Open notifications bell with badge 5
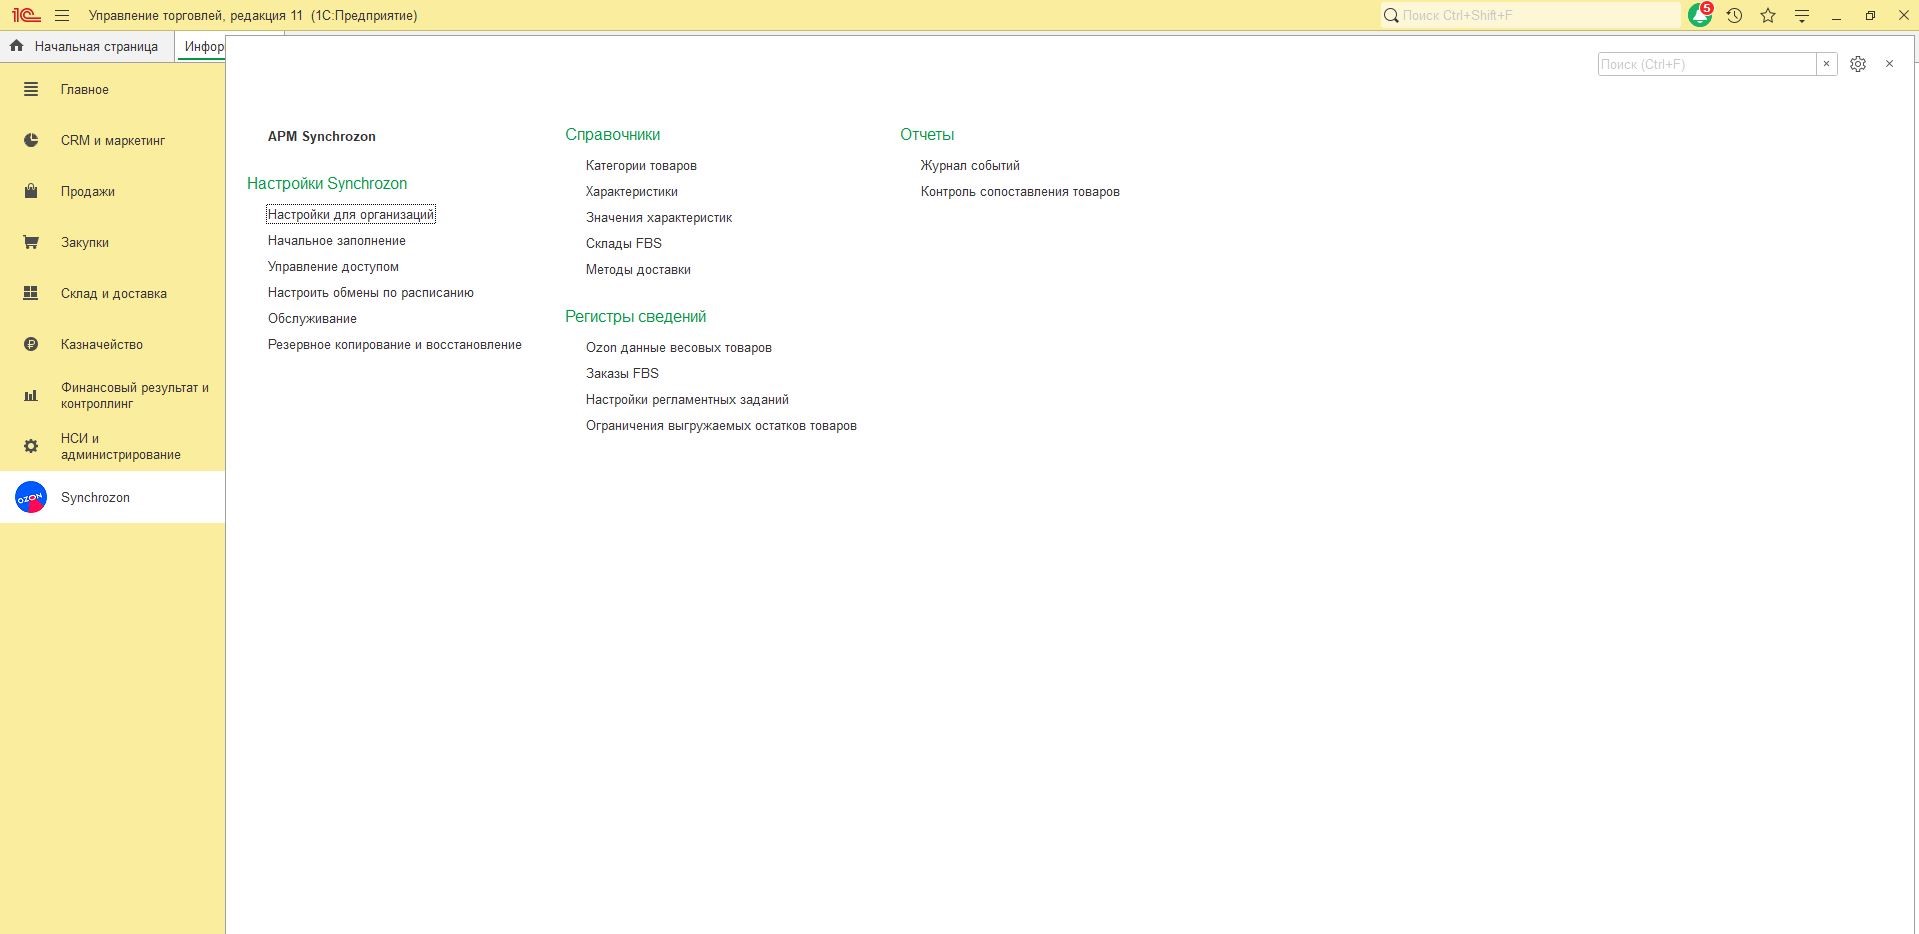 (1700, 15)
